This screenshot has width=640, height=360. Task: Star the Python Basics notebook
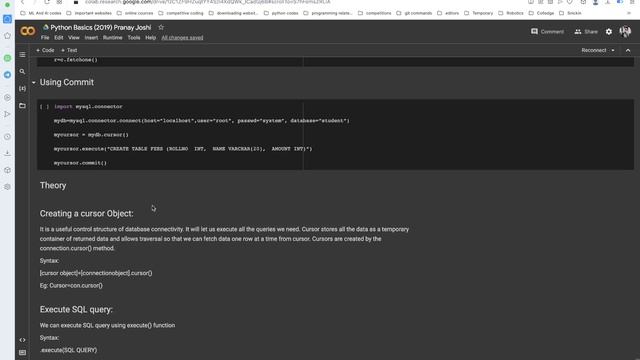161,27
